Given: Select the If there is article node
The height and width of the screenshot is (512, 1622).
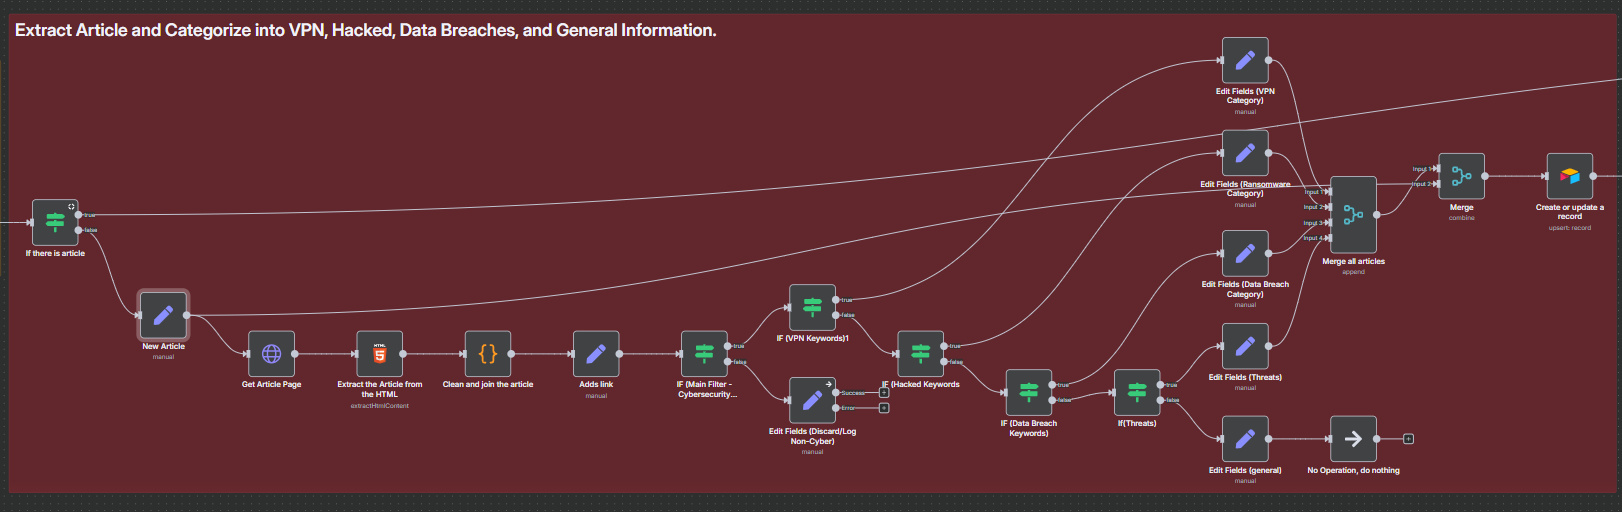Looking at the screenshot, I should point(55,222).
